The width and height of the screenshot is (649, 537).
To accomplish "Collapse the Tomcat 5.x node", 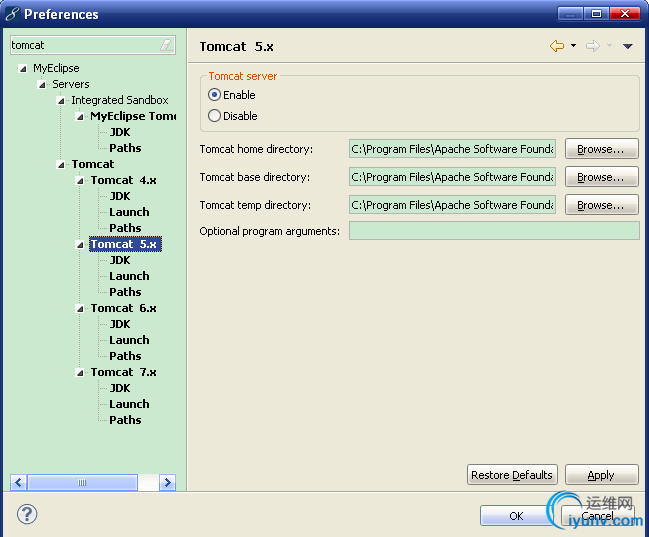I will coord(80,245).
